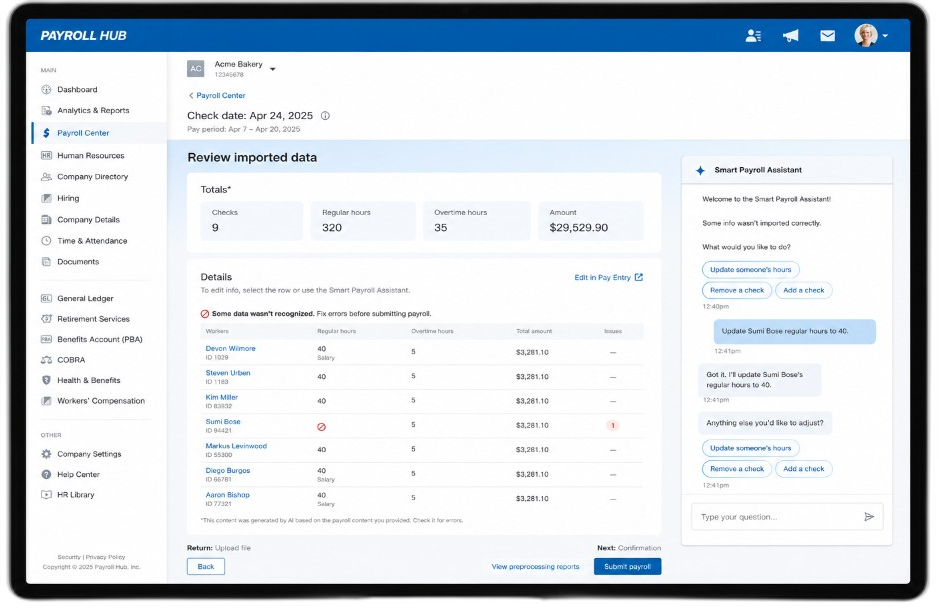Screen dimensions: 939x608
Task: Click the COBRA icon in sidebar
Action: tap(46, 360)
